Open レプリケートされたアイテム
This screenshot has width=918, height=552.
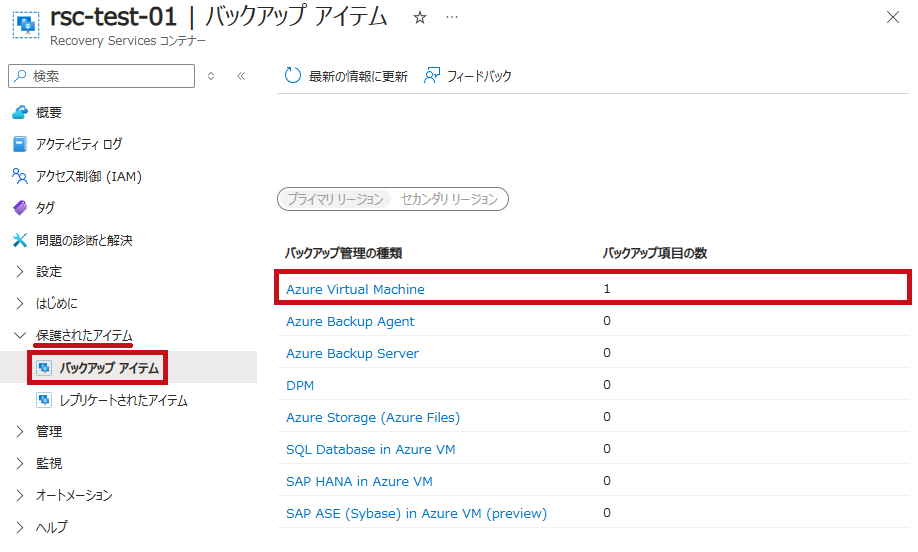124,400
